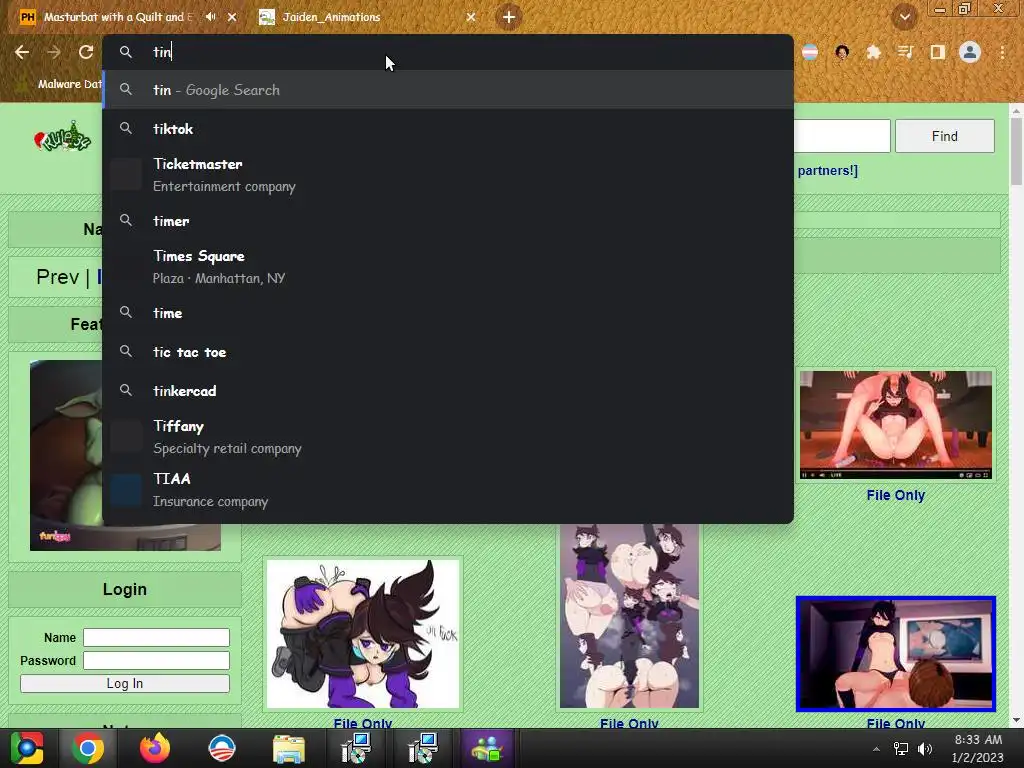Click the page's vertical scrollbar thumb
Viewport: 1024px width, 768px height.
point(1016,152)
